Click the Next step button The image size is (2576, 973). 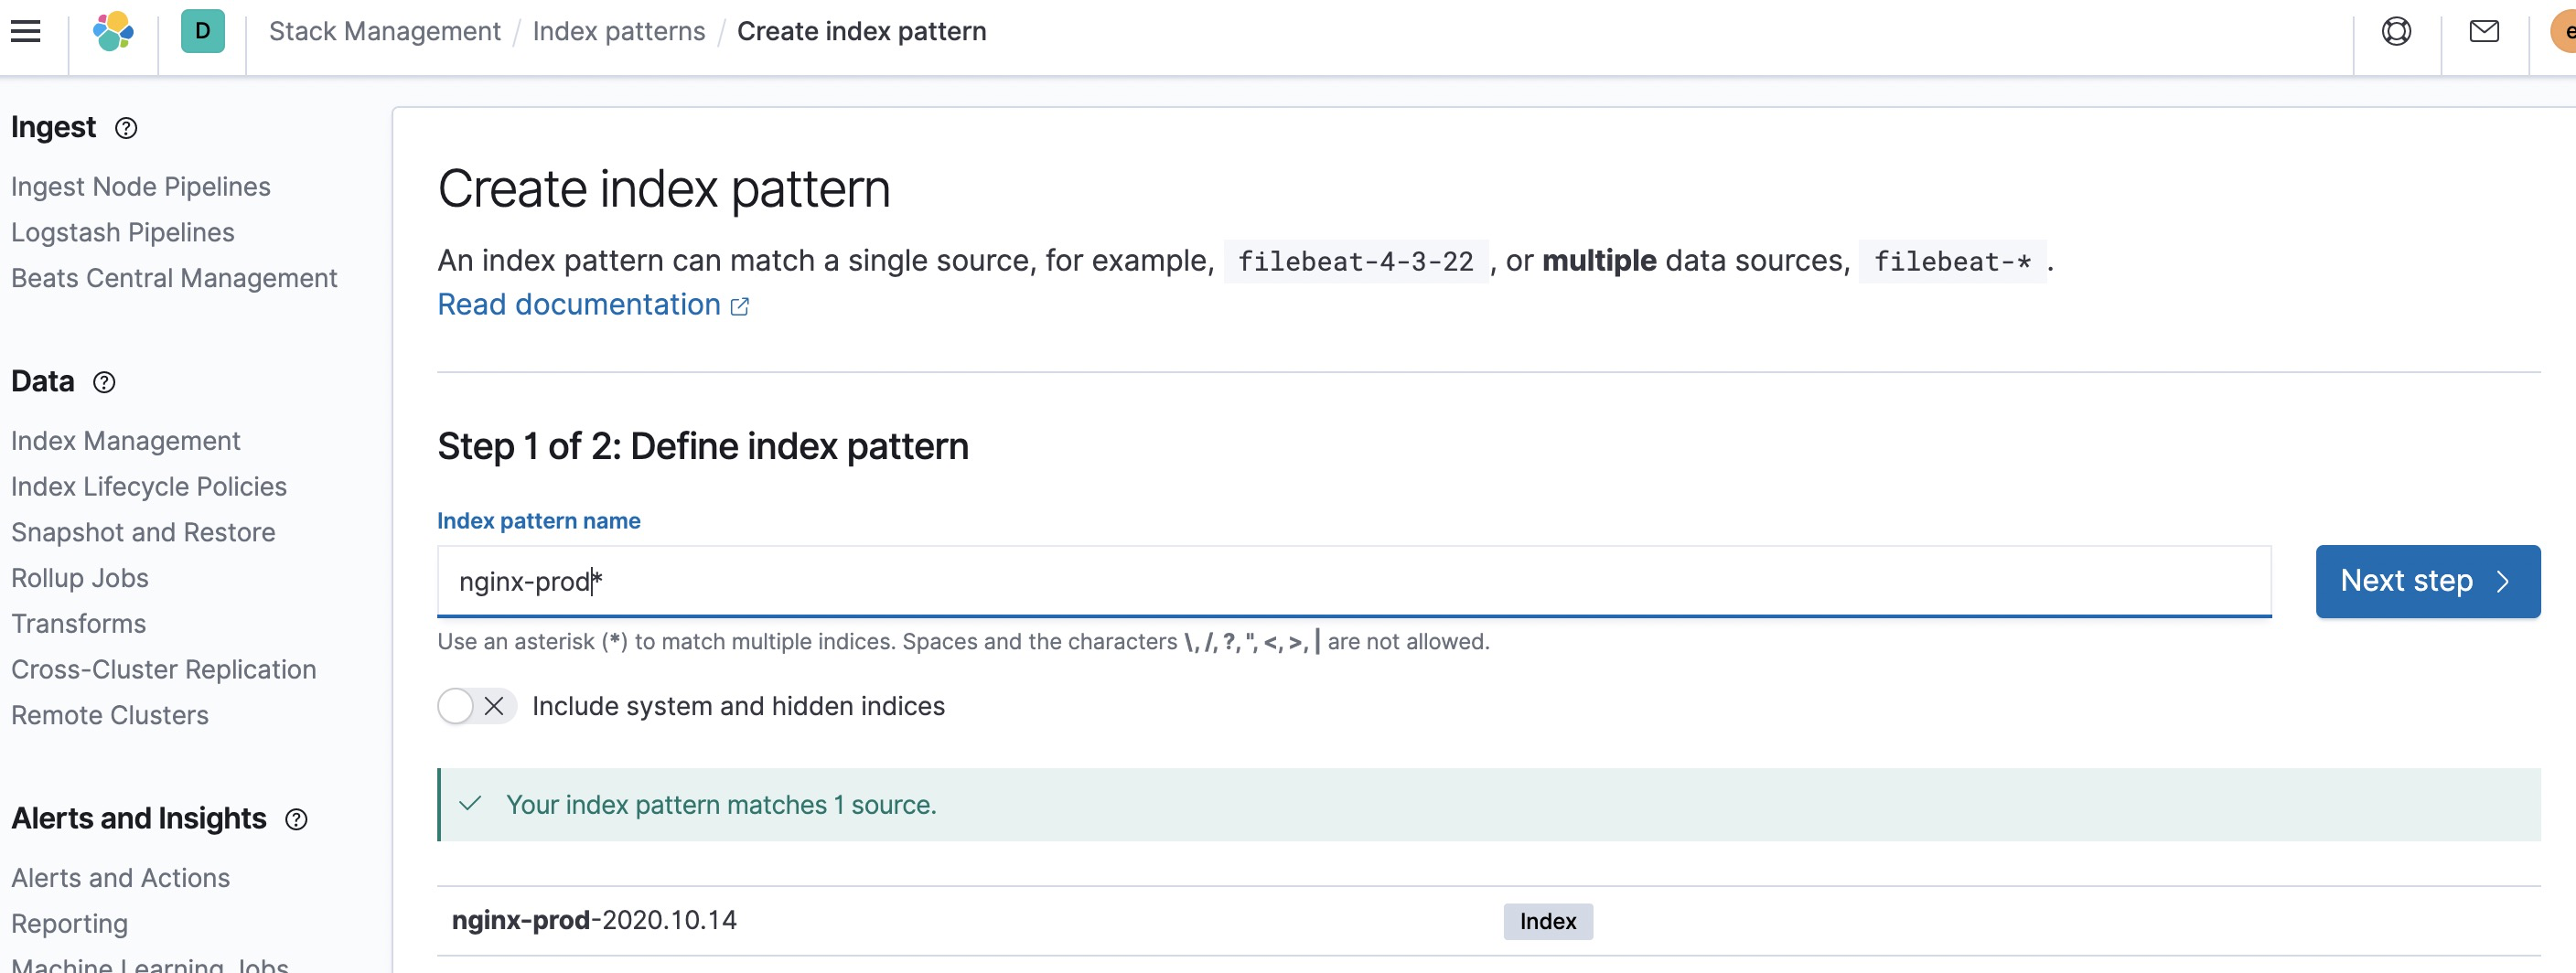tap(2427, 581)
